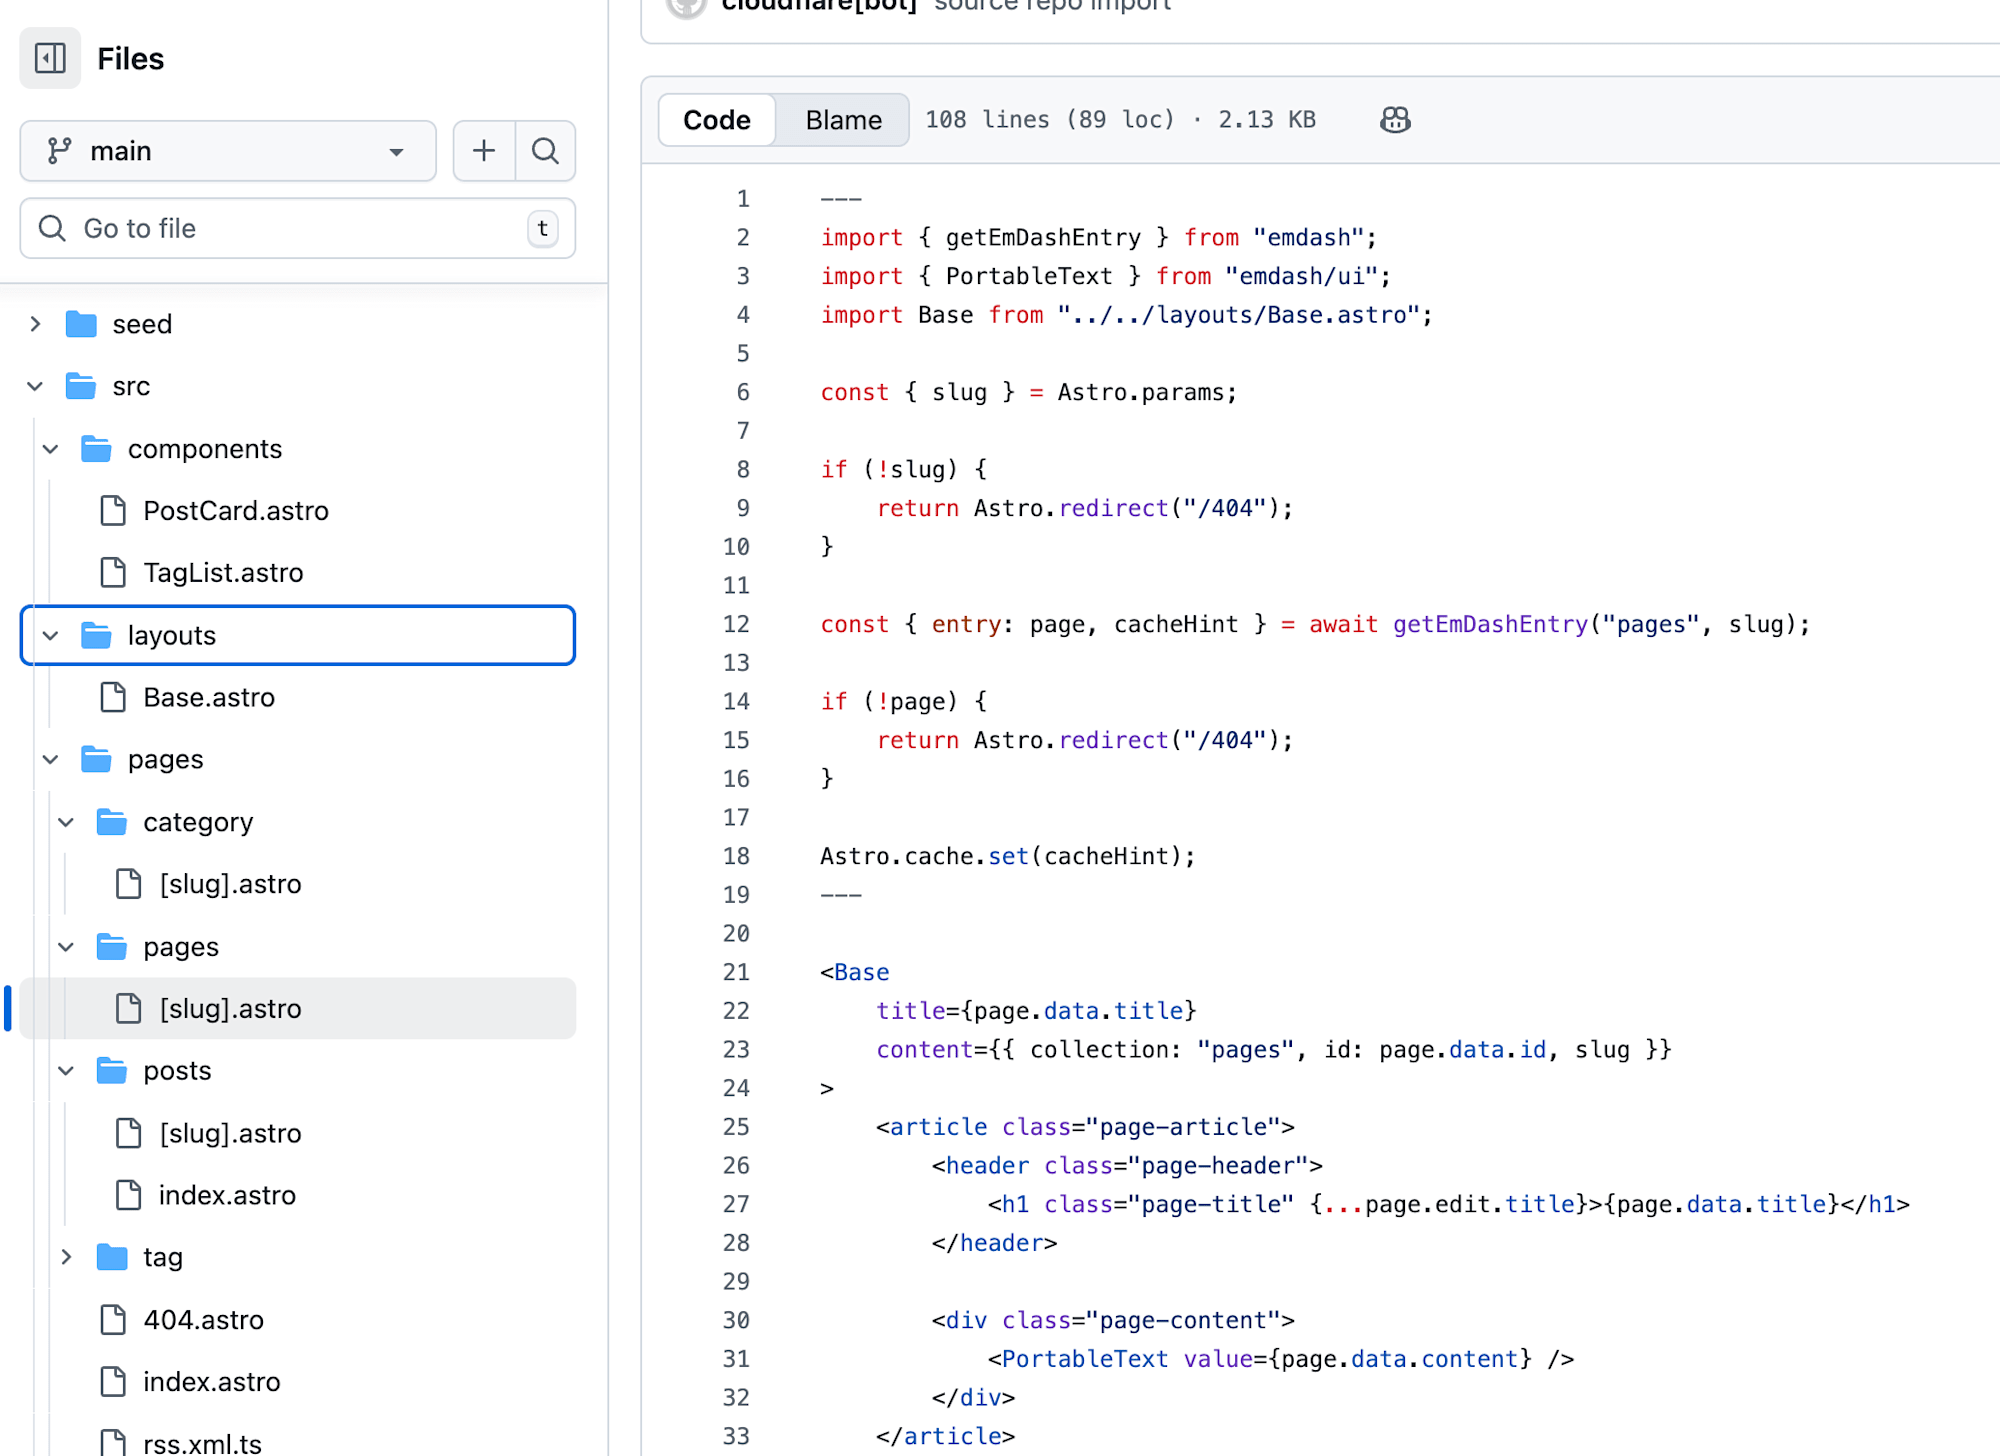Image resolution: width=2000 pixels, height=1456 pixels.
Task: Open TagList.astro in components
Action: click(222, 572)
